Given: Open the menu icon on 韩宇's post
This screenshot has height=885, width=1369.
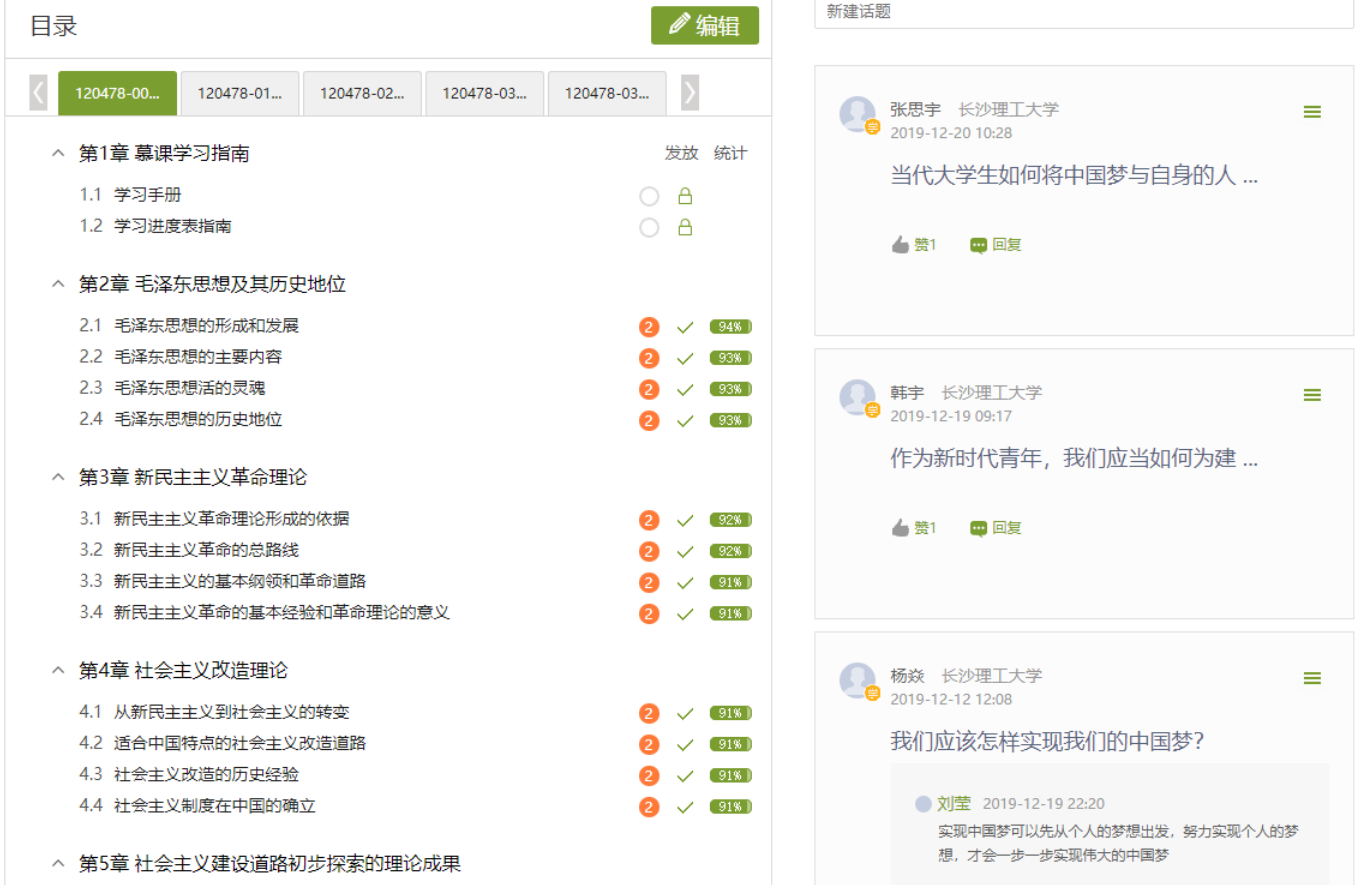Looking at the screenshot, I should point(1312,395).
